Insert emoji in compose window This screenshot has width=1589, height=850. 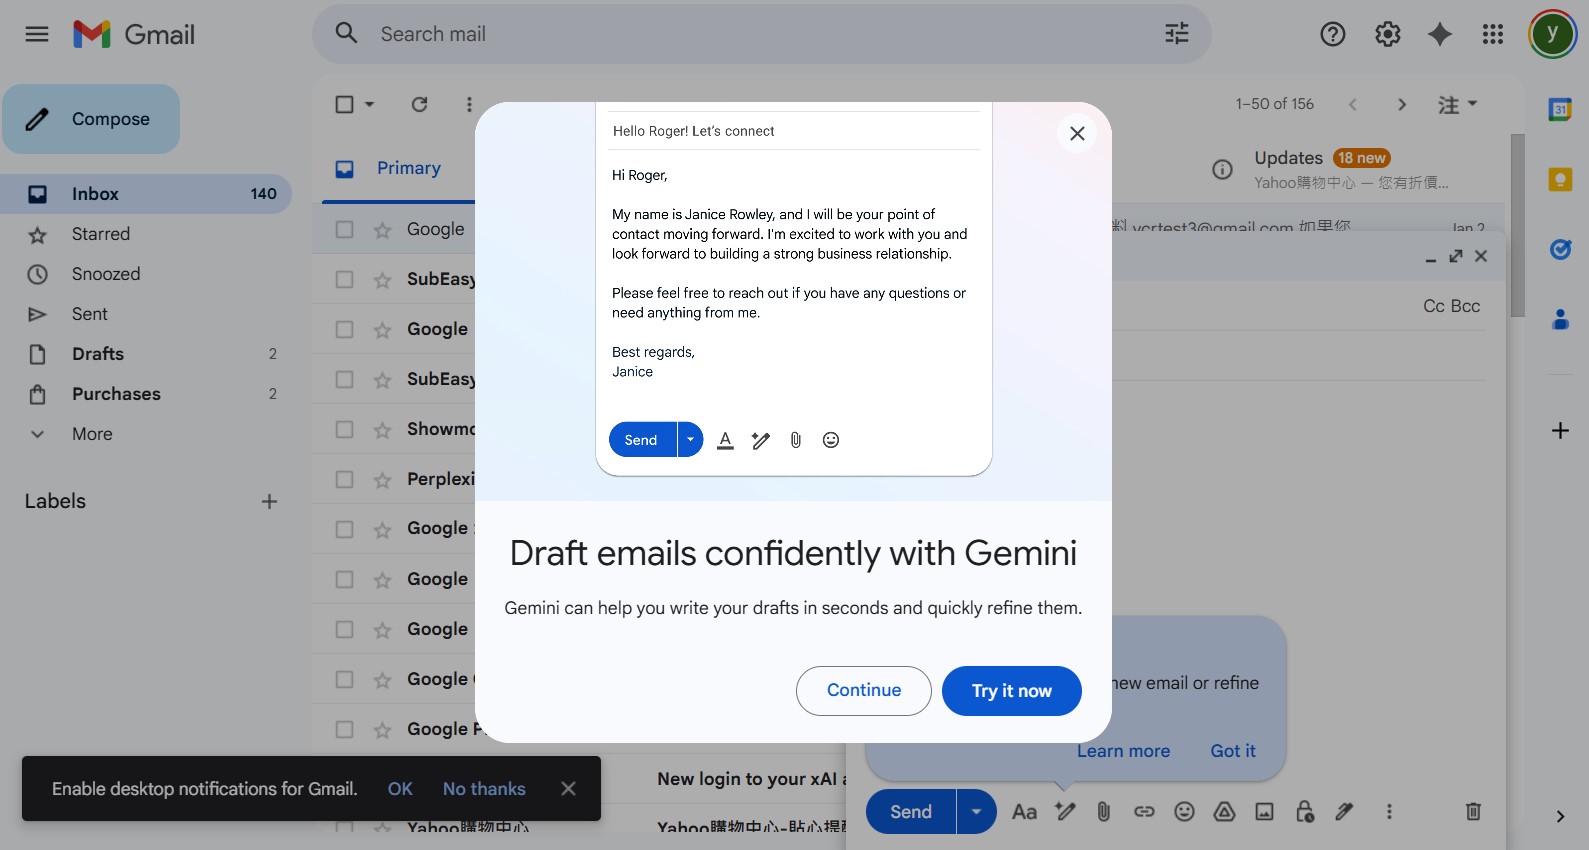[x=1184, y=812]
